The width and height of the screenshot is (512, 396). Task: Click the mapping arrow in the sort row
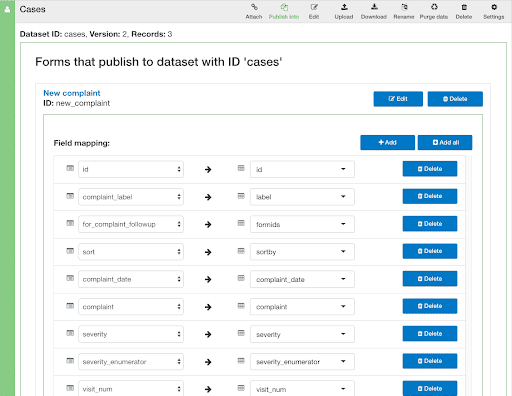click(x=208, y=252)
